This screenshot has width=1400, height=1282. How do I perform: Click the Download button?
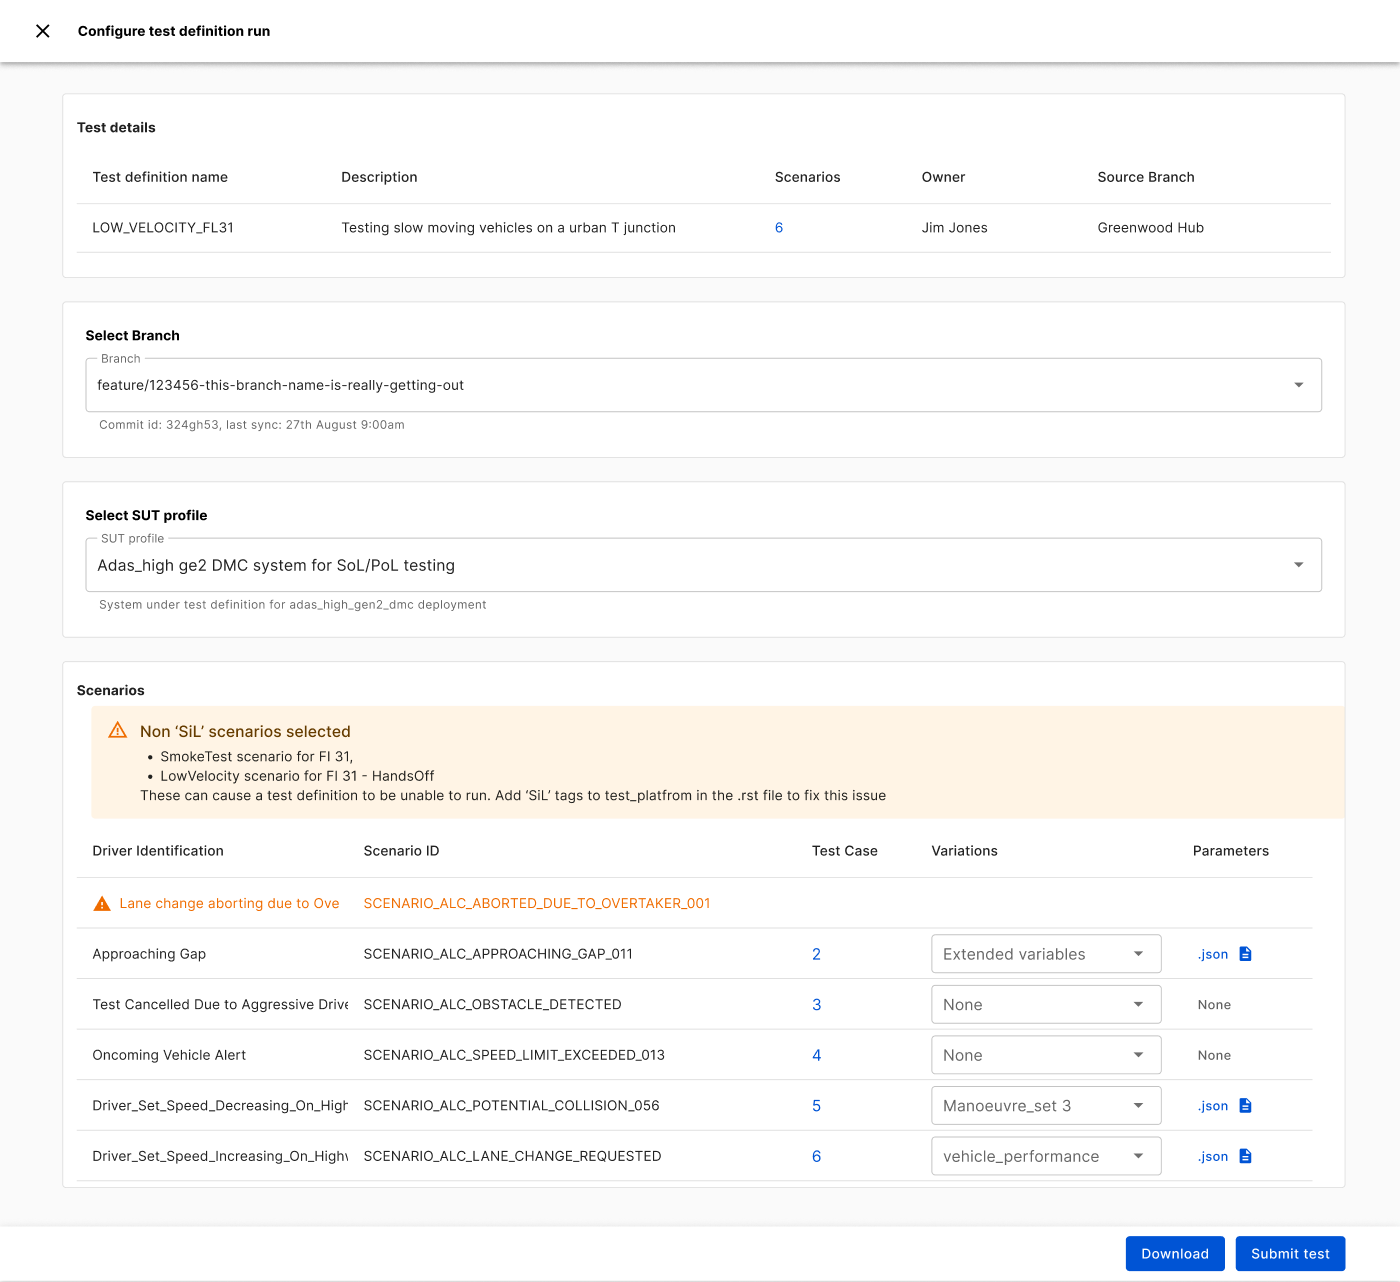[x=1175, y=1254]
